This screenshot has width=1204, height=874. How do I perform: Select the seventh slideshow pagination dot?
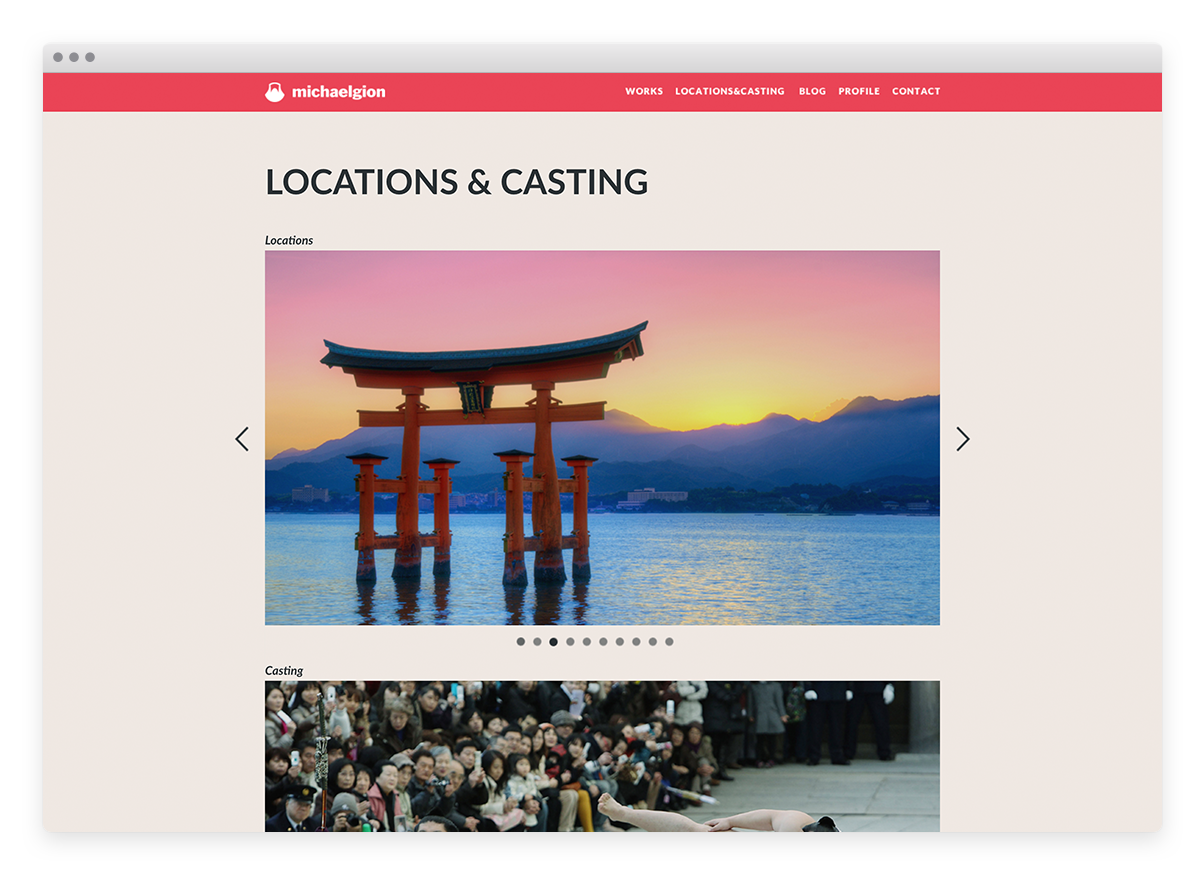[x=619, y=642]
